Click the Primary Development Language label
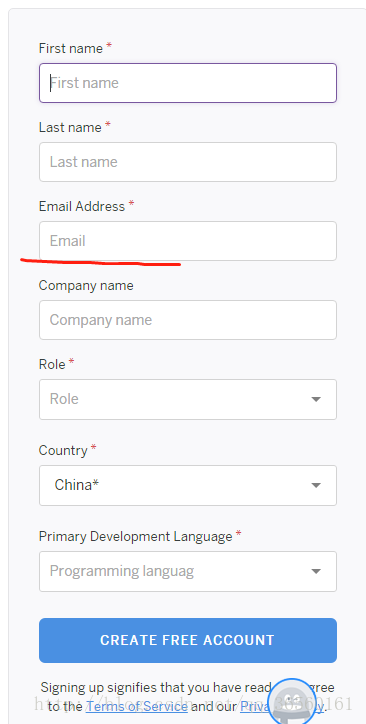 click(x=136, y=537)
